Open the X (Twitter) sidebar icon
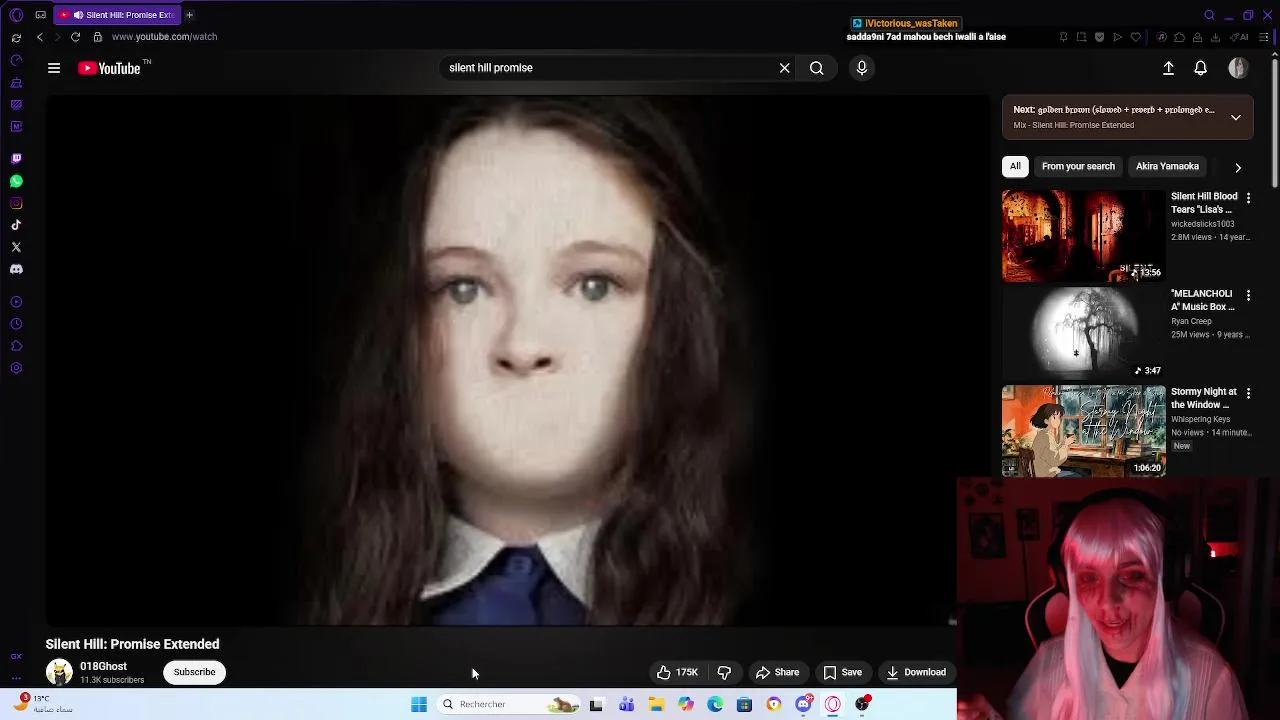 pyautogui.click(x=16, y=247)
